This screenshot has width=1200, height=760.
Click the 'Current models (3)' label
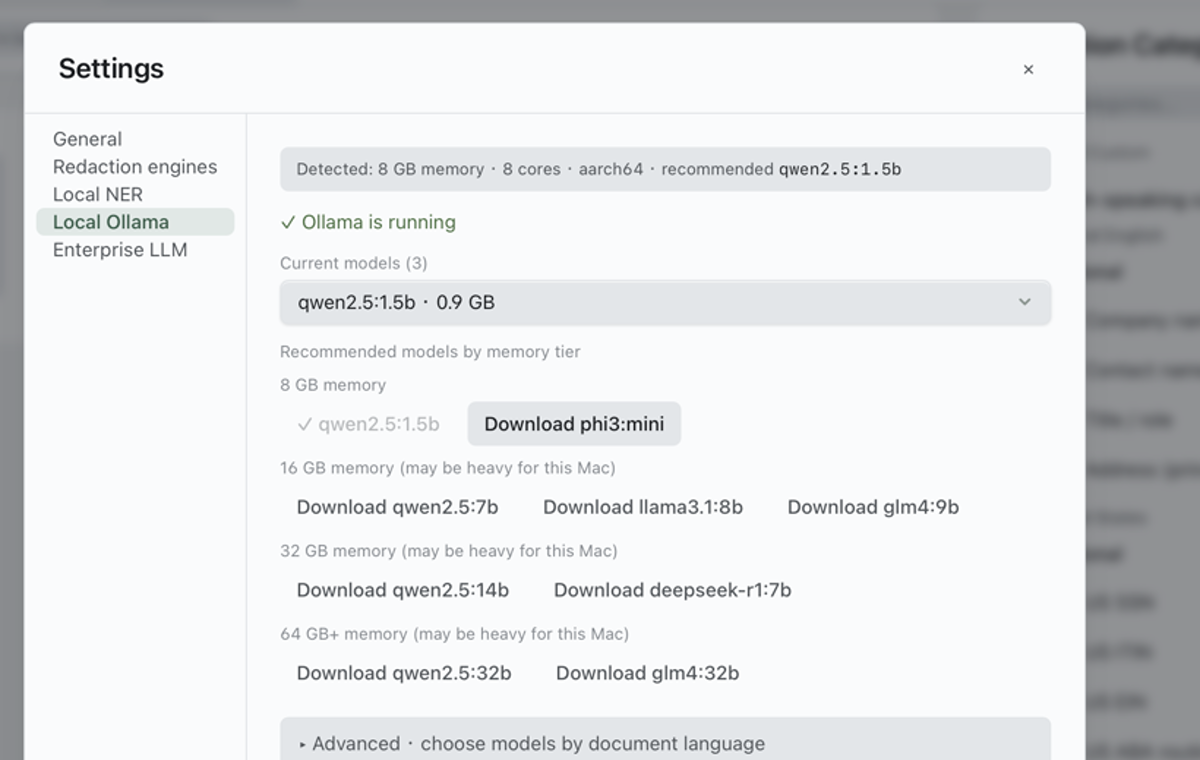click(354, 263)
